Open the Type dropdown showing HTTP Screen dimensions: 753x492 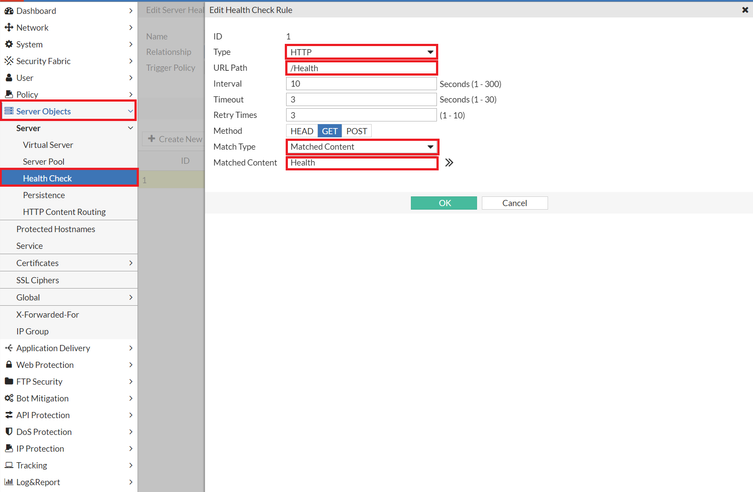(361, 52)
